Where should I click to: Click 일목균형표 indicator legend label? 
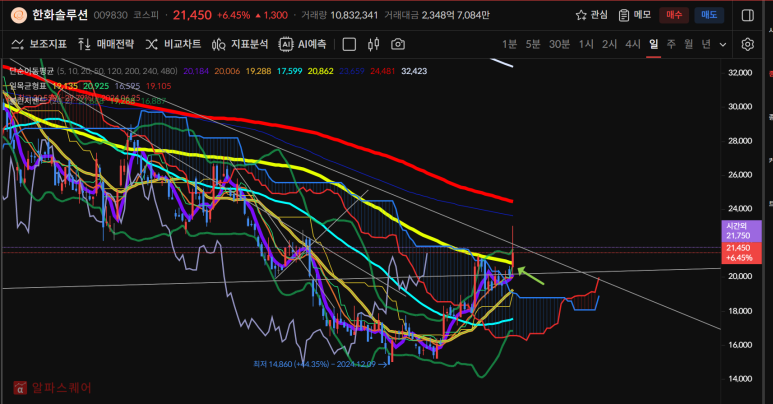point(28,86)
